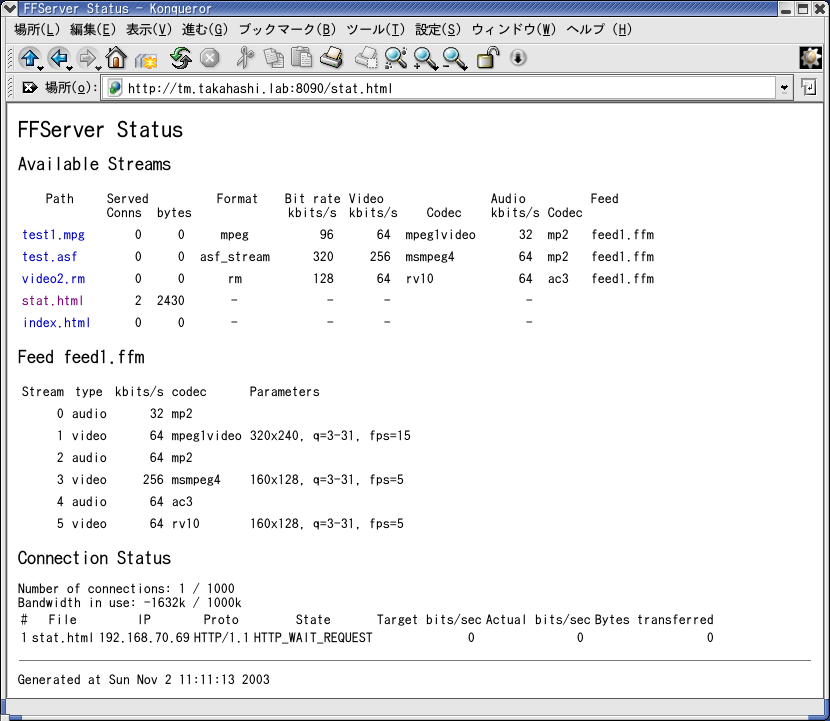Open the index.html link
Screen dimensions: 830x721
click(56, 323)
